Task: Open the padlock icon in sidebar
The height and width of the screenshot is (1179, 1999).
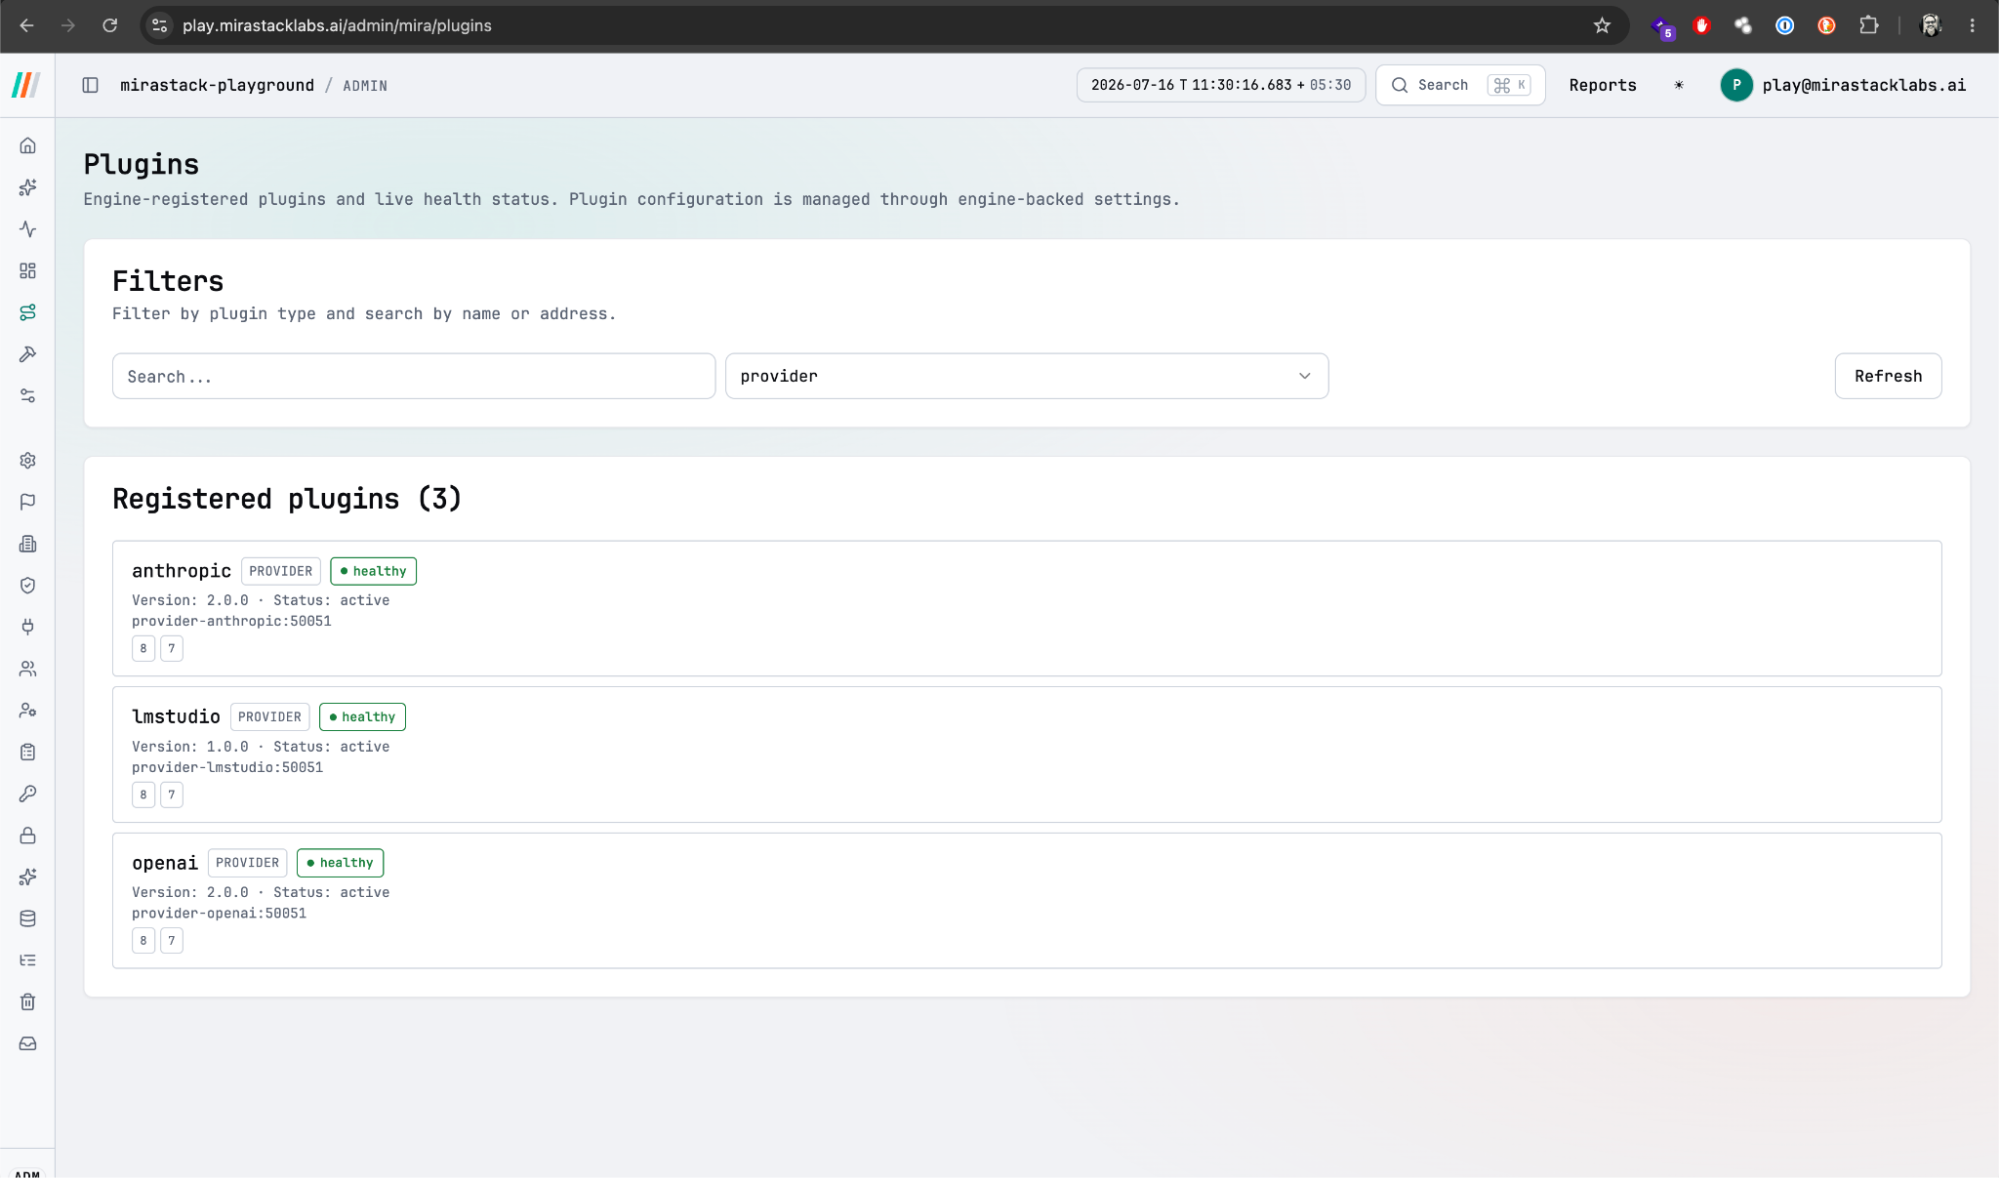Action: [28, 836]
